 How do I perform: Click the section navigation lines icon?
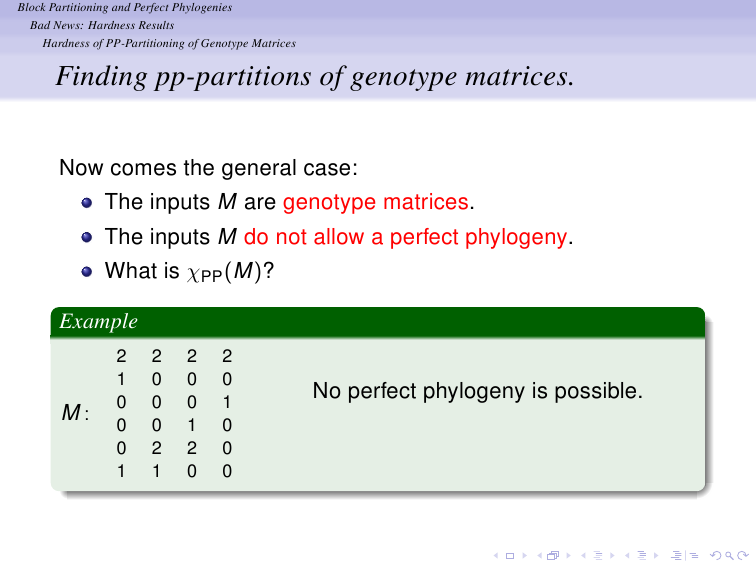coord(642,555)
